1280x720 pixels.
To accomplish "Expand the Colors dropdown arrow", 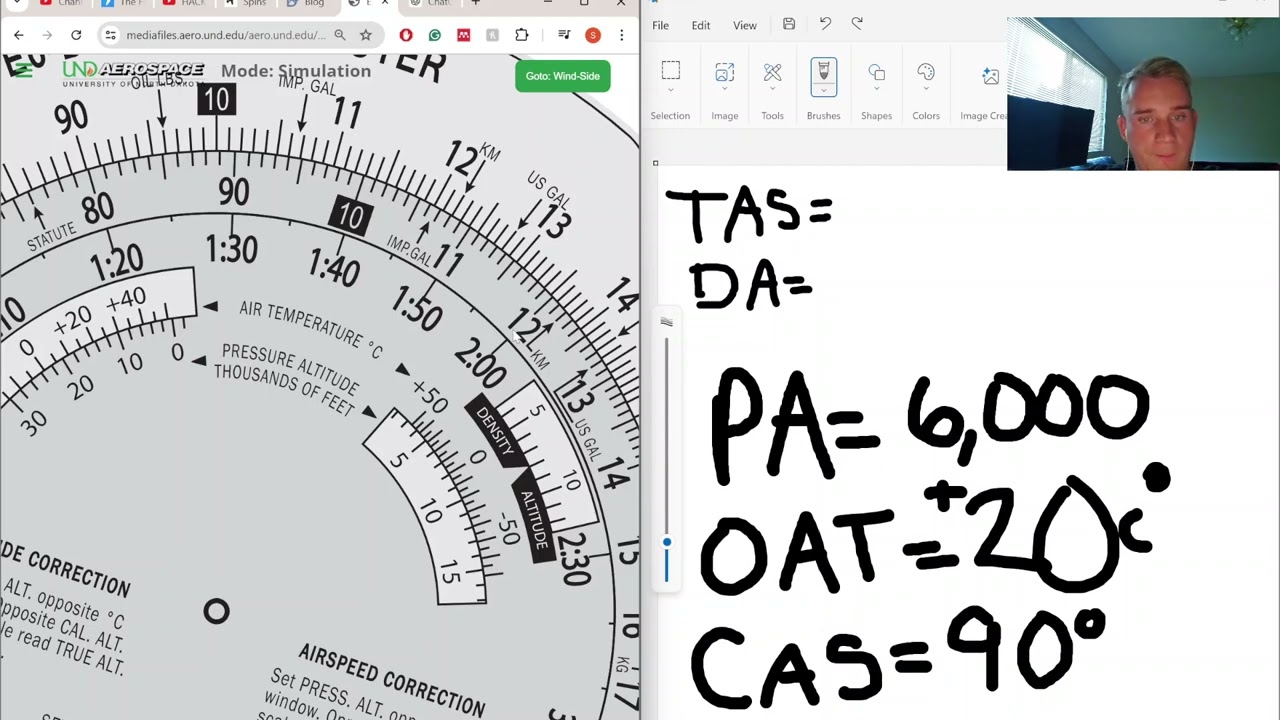I will (x=926, y=90).
